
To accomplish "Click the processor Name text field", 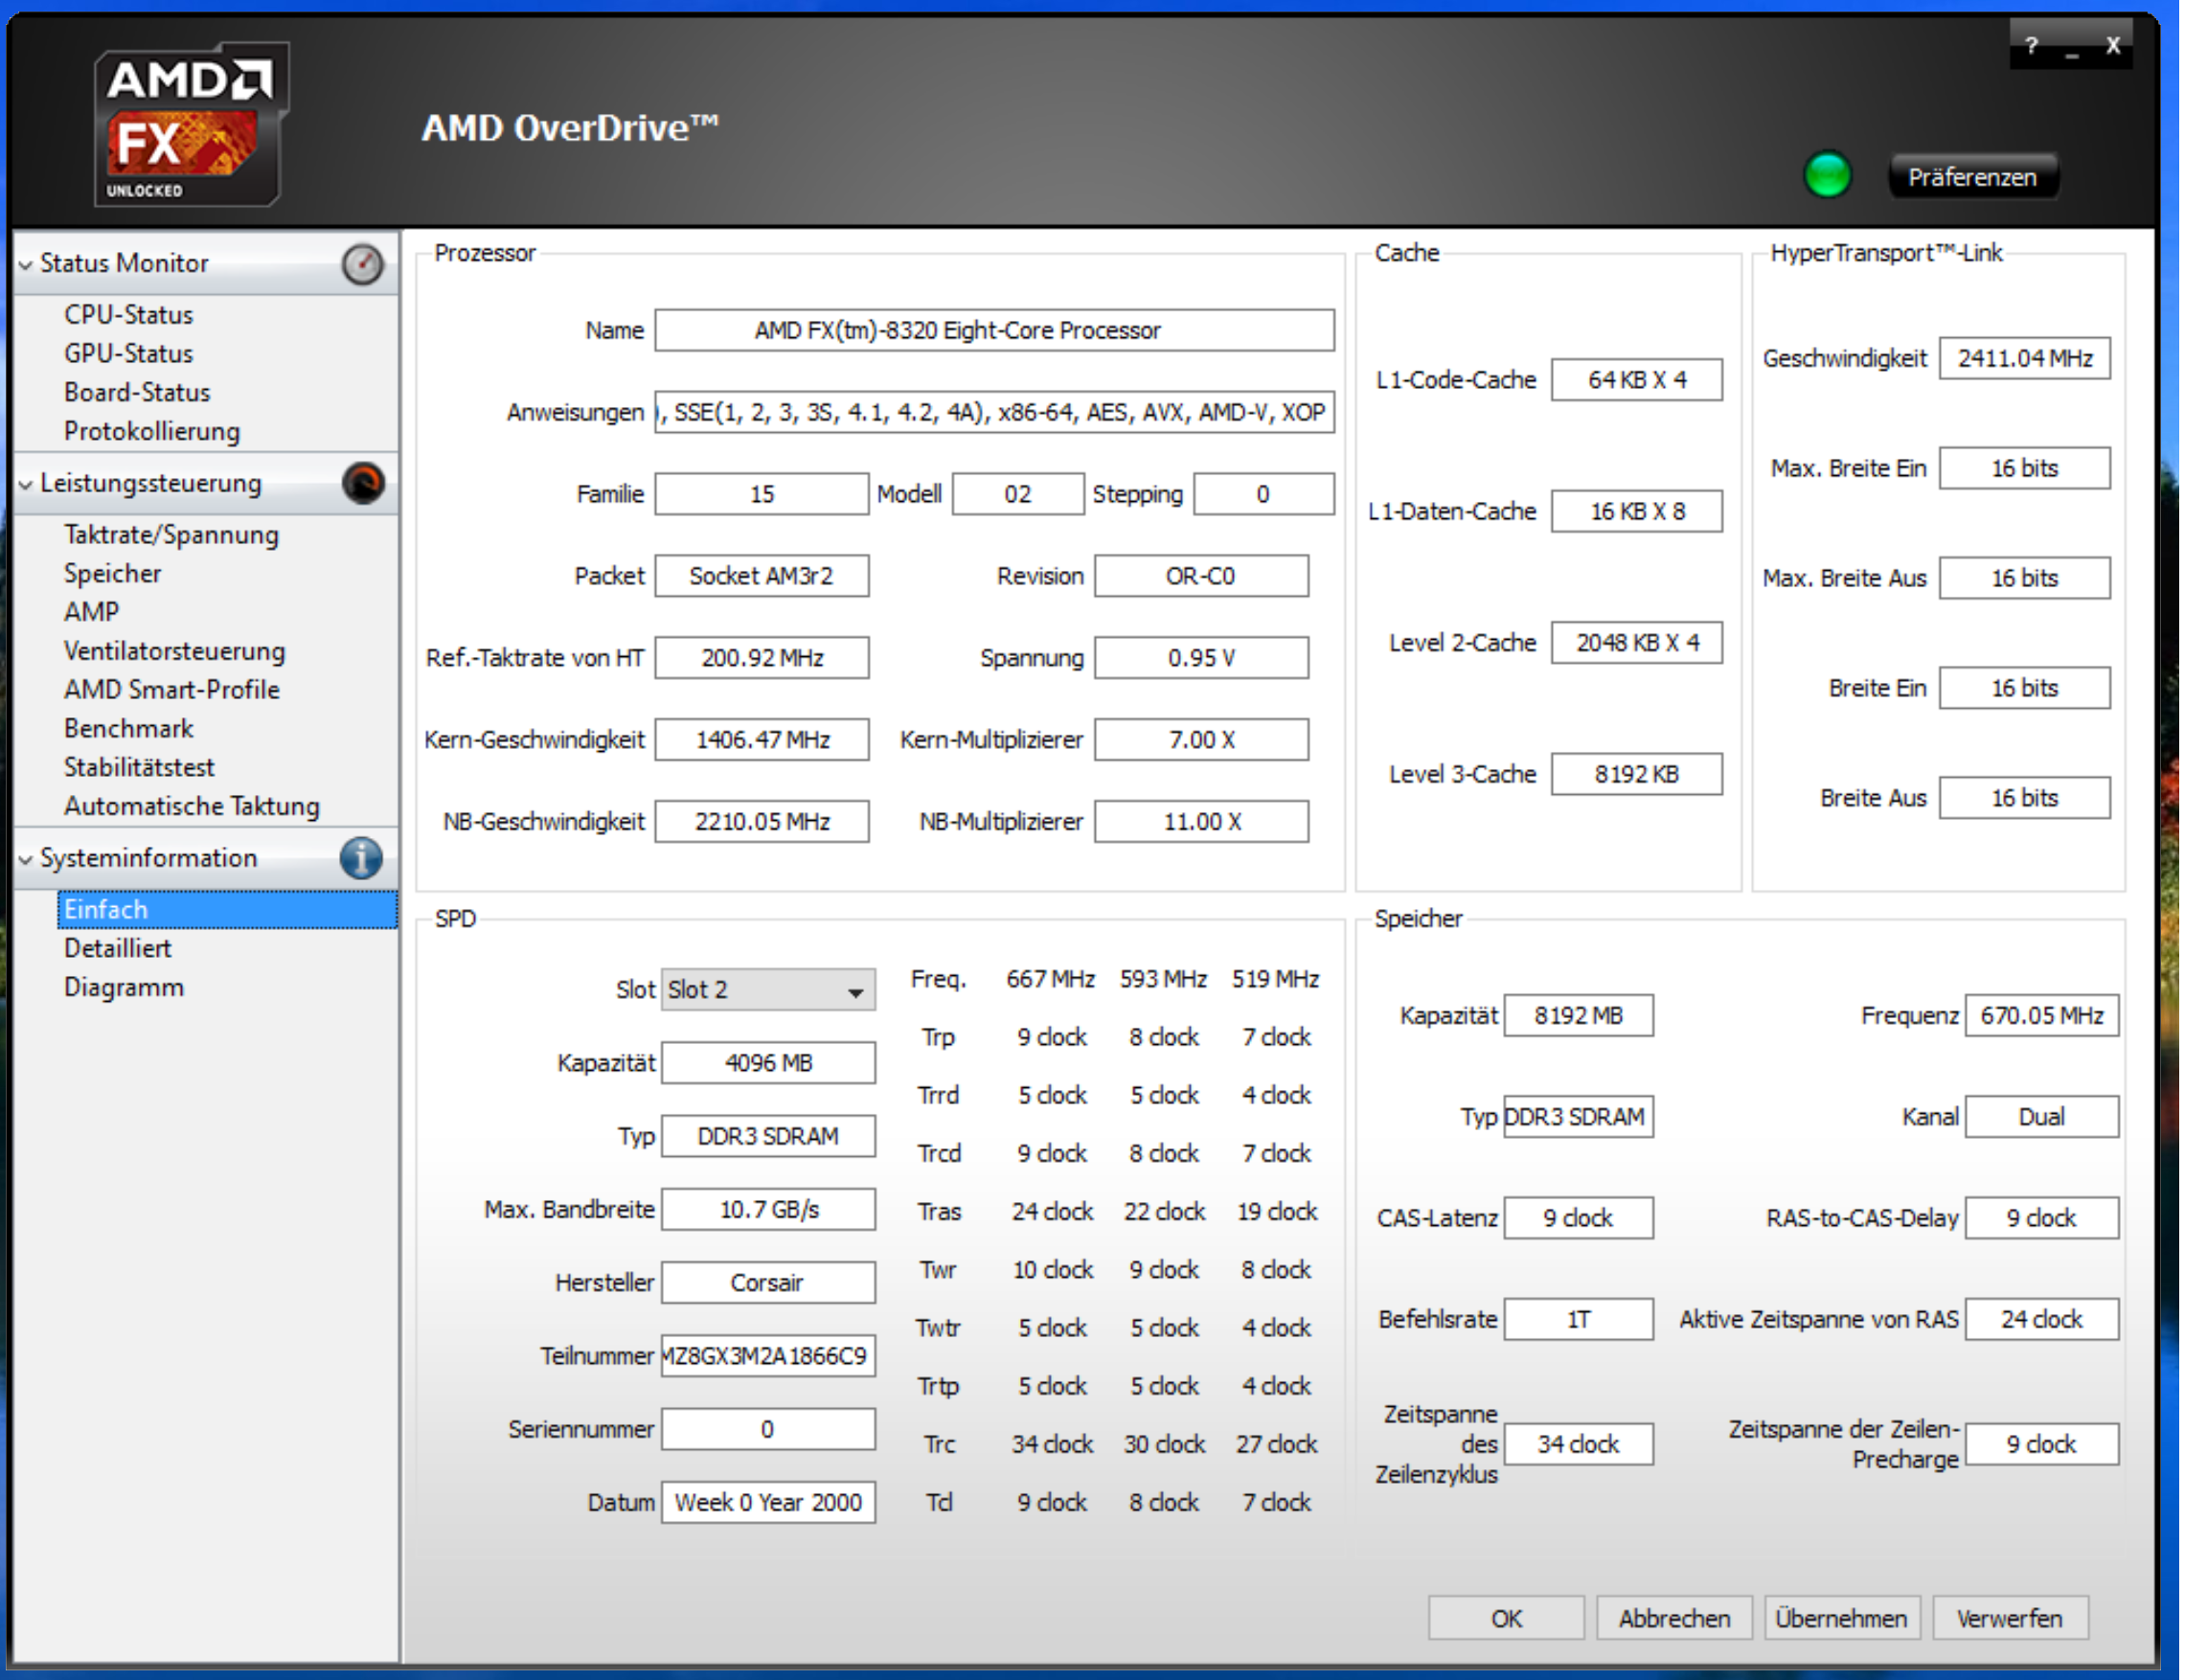I will point(994,331).
